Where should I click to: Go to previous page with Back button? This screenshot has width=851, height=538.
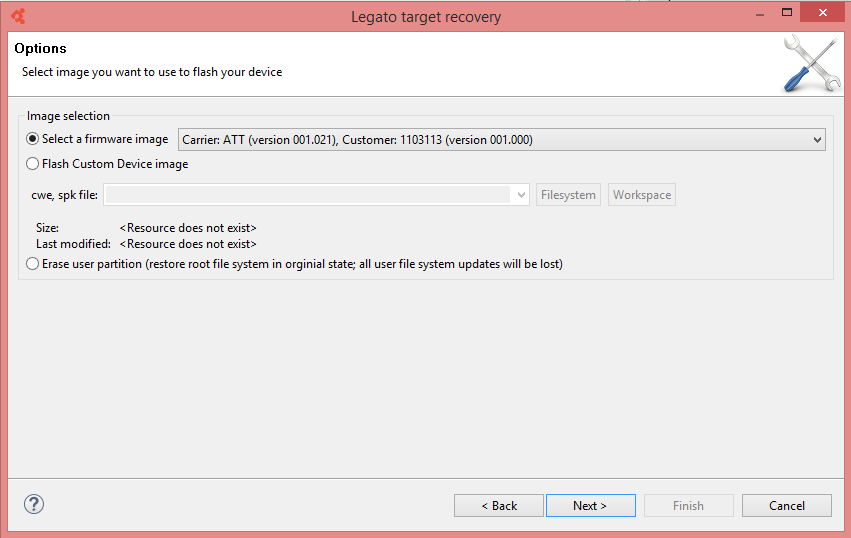[499, 505]
